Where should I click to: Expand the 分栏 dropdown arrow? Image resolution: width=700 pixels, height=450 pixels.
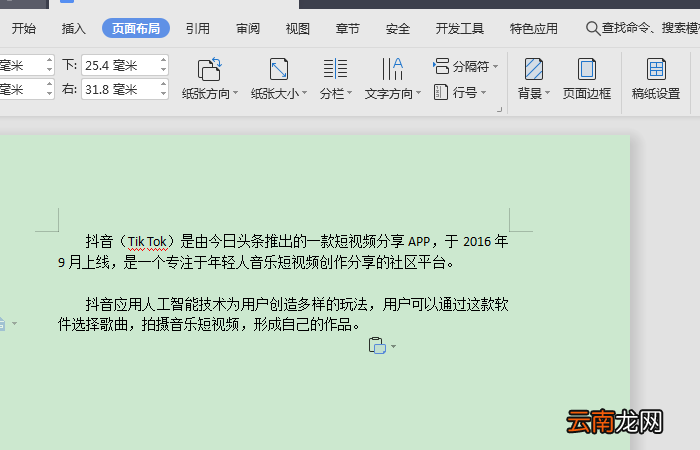click(350, 93)
